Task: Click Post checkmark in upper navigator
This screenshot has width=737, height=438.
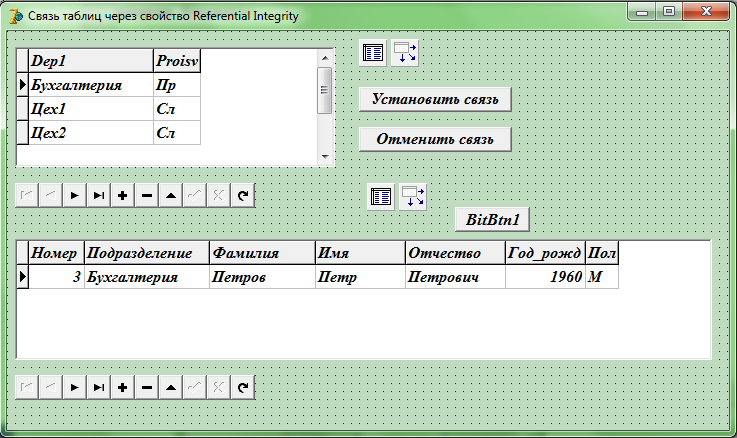Action: coord(195,196)
